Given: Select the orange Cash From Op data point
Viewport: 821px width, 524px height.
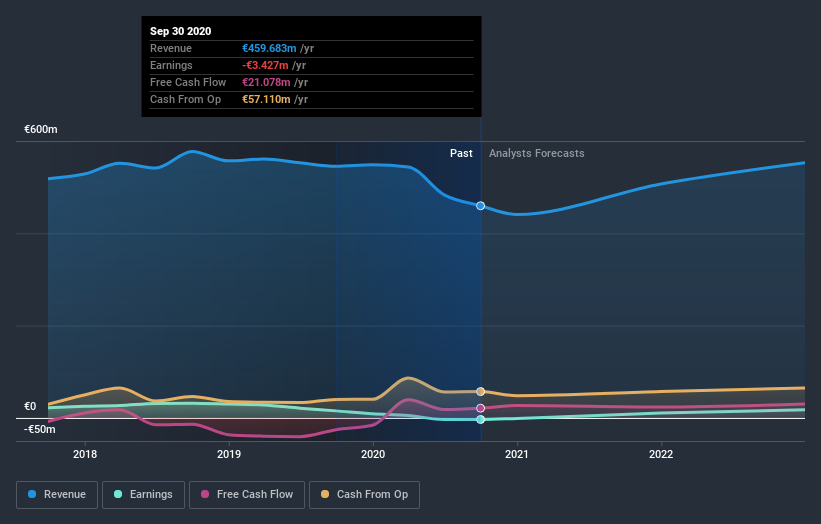Looking at the screenshot, I should (480, 392).
